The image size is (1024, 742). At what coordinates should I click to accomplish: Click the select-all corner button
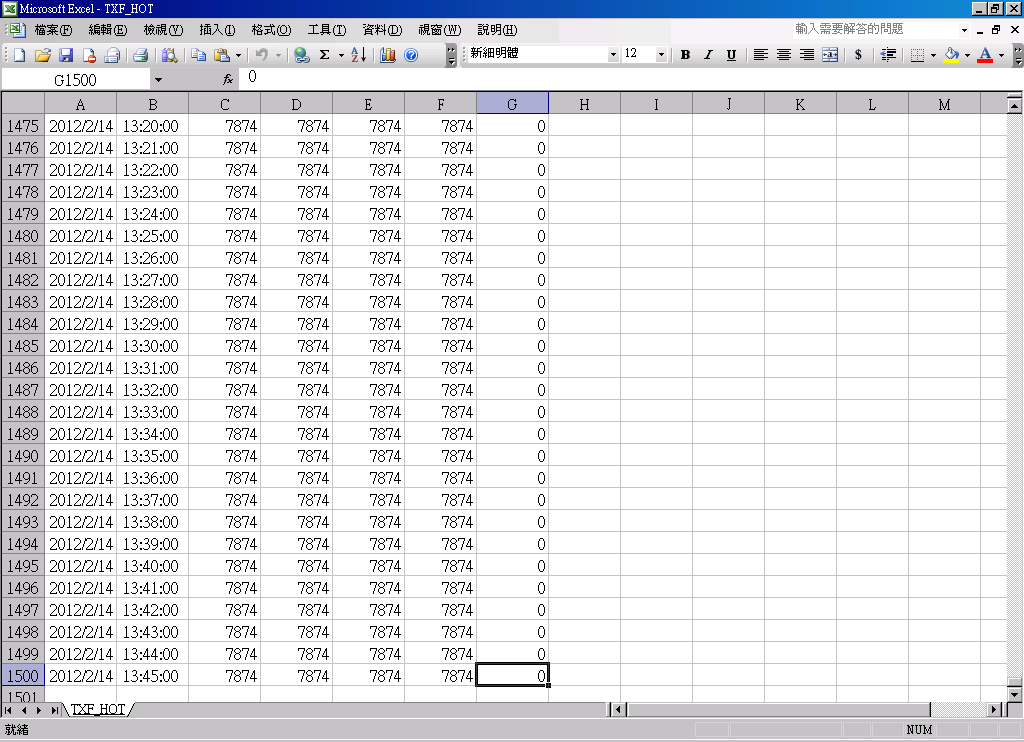point(23,104)
